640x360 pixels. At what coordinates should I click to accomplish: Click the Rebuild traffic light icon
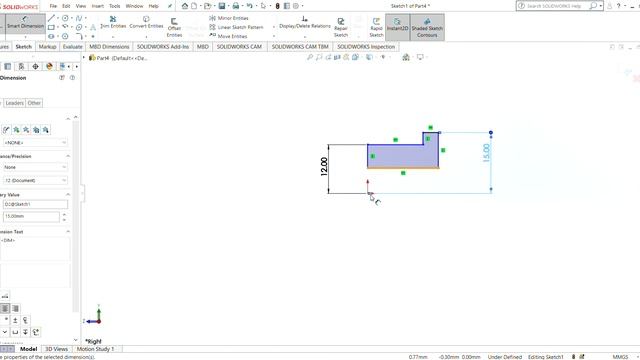pos(278,6)
